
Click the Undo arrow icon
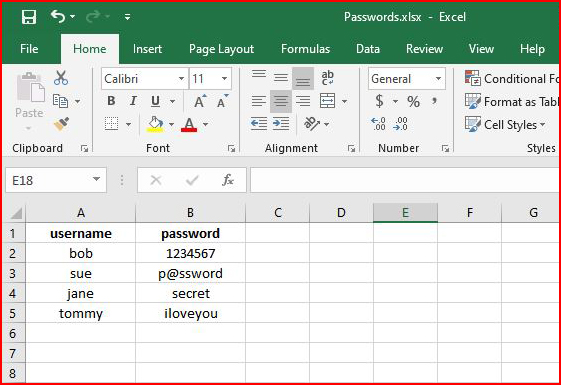[58, 16]
